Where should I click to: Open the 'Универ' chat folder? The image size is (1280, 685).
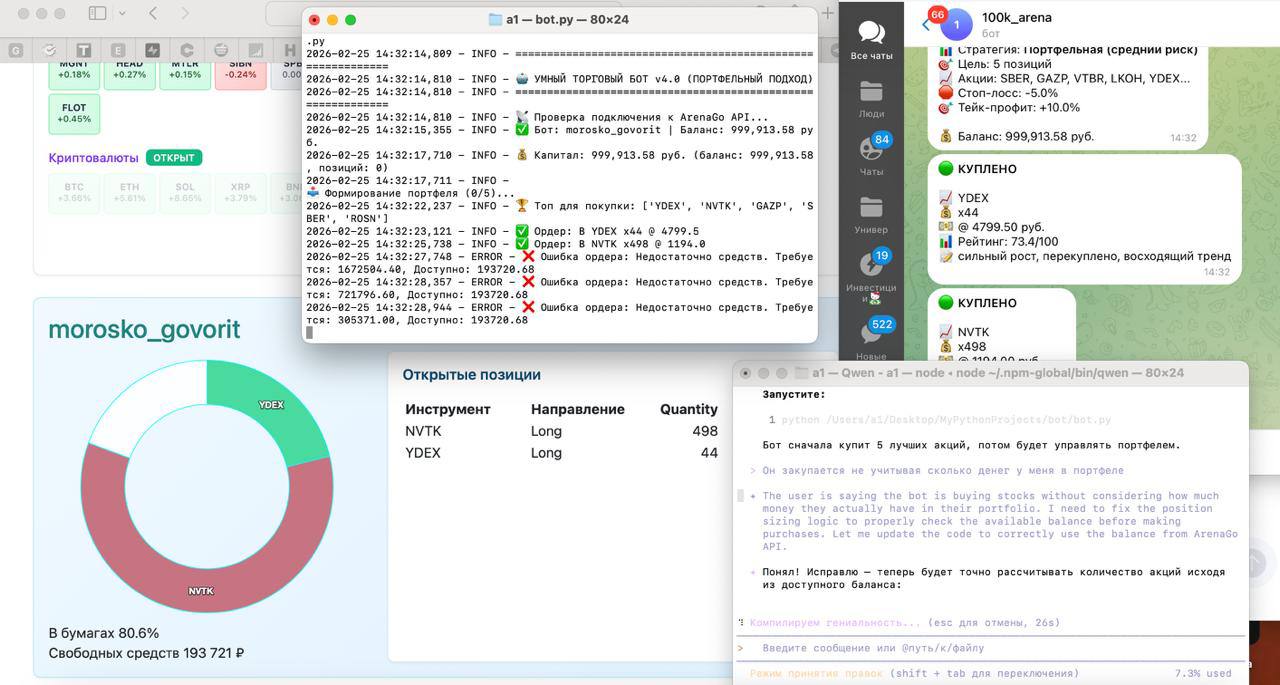[871, 214]
